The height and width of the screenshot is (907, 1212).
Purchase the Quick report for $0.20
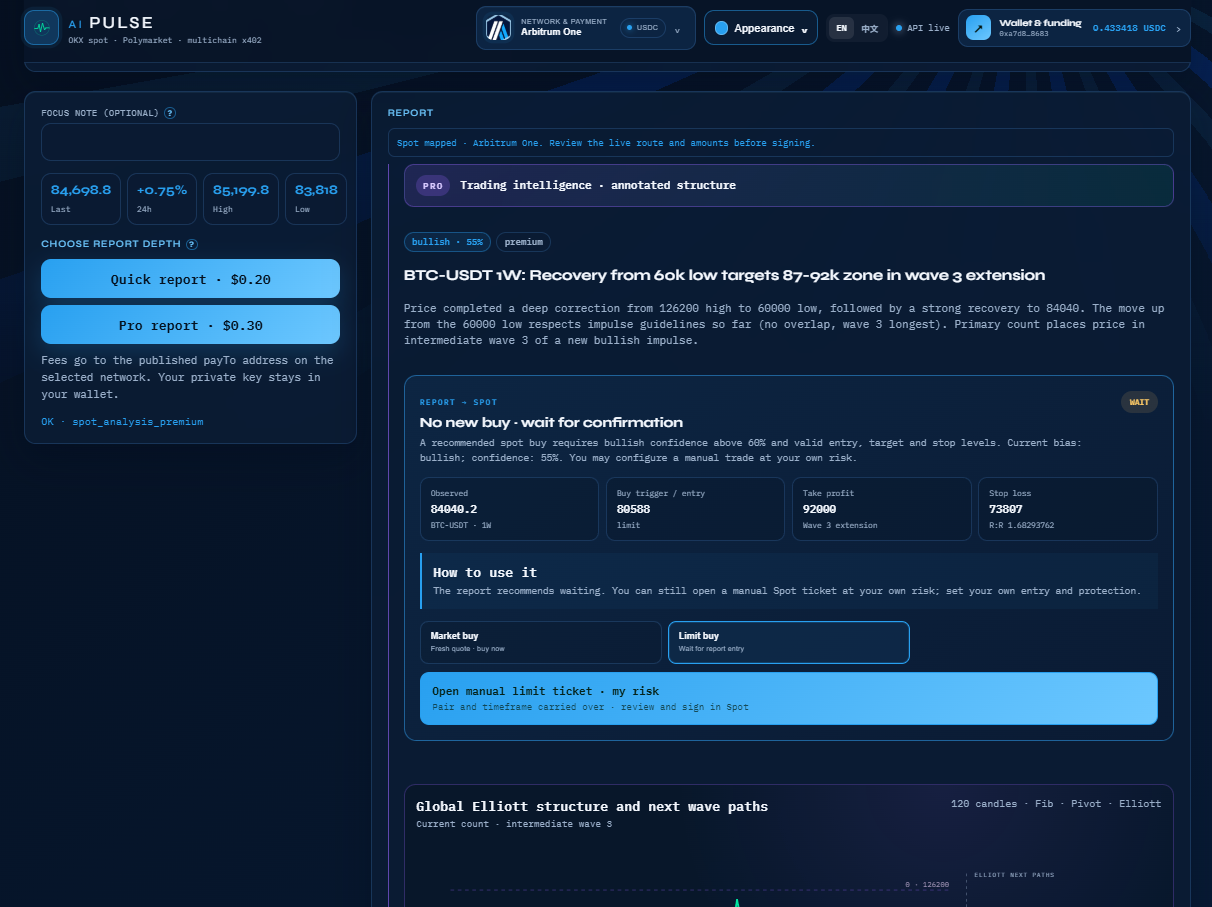click(x=190, y=279)
